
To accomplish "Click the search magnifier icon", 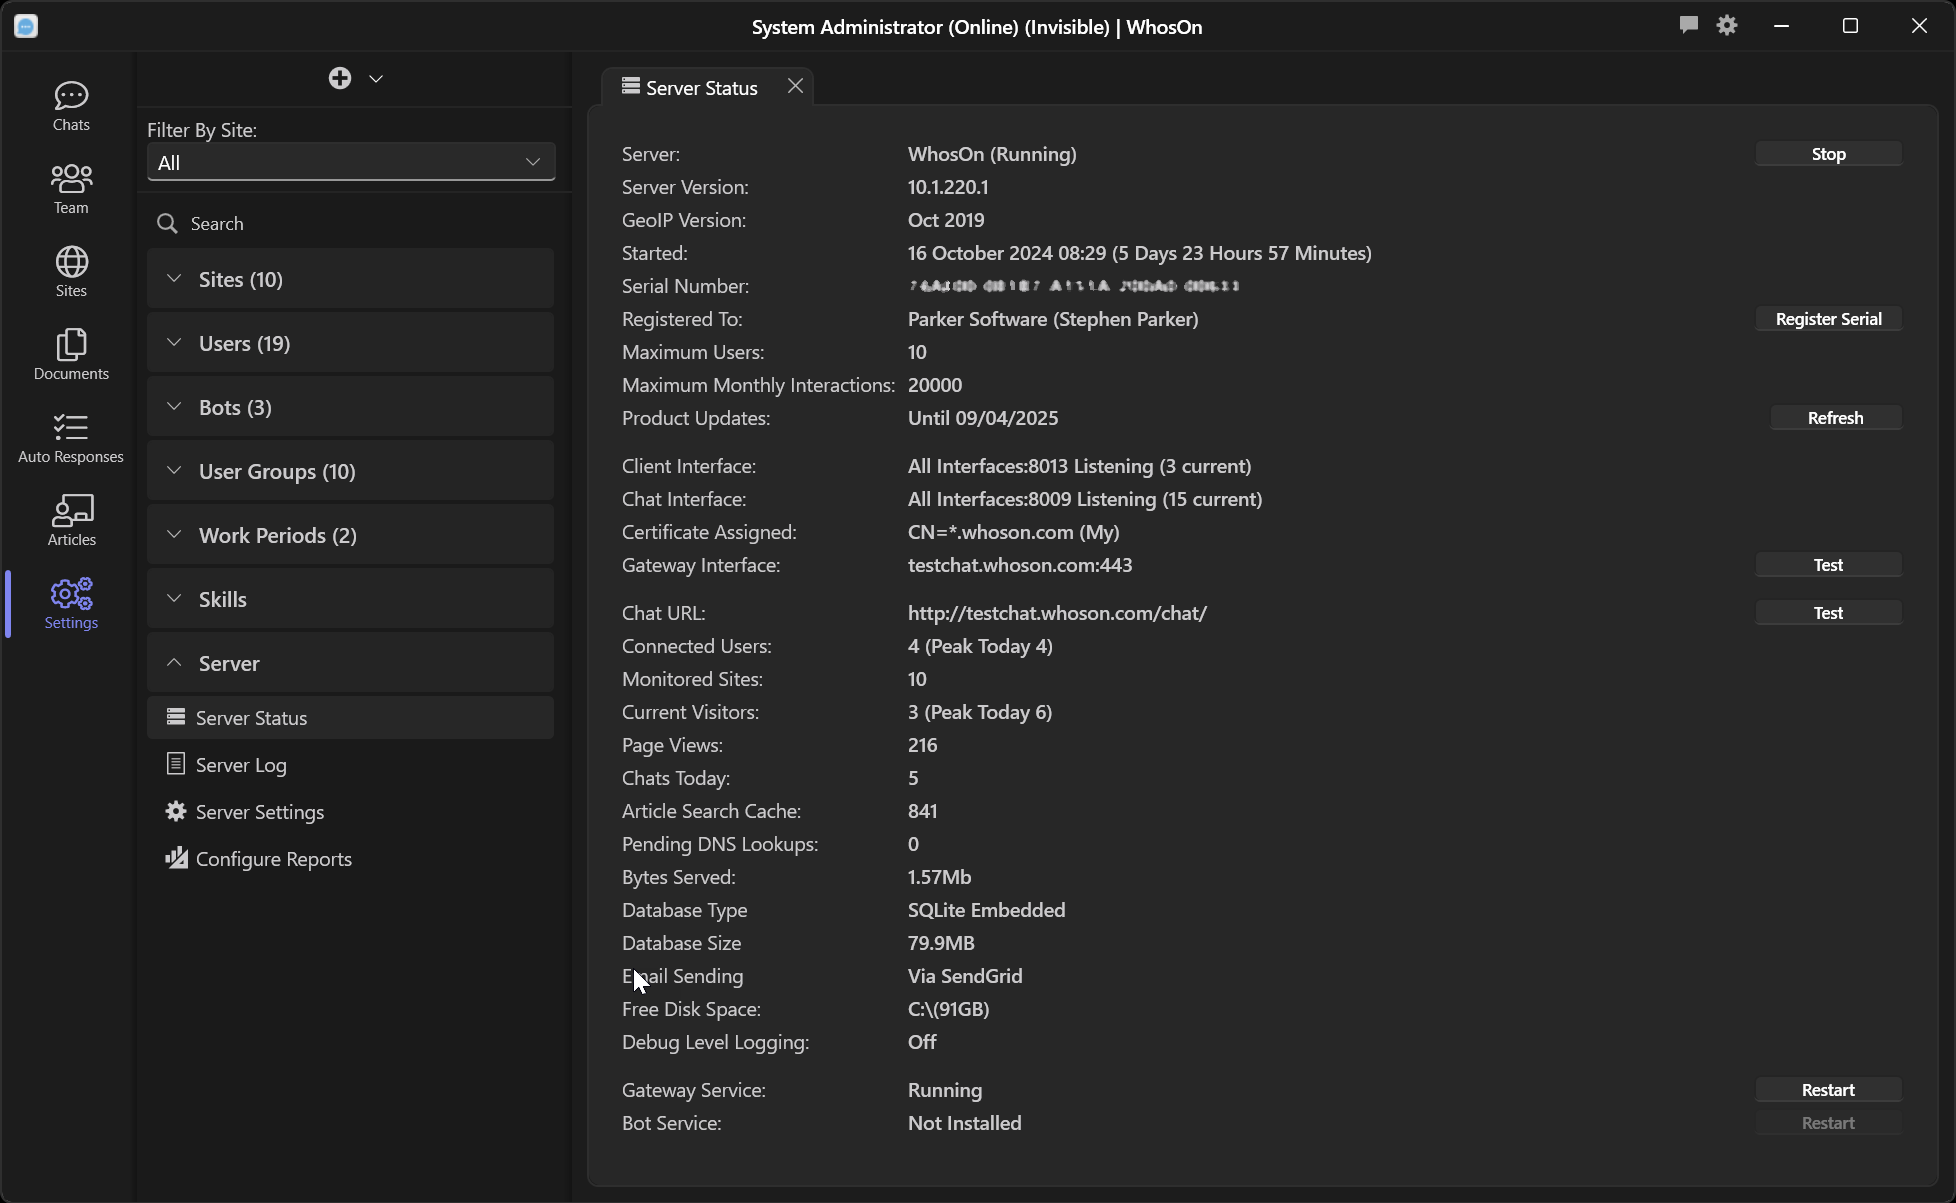I will tap(167, 223).
